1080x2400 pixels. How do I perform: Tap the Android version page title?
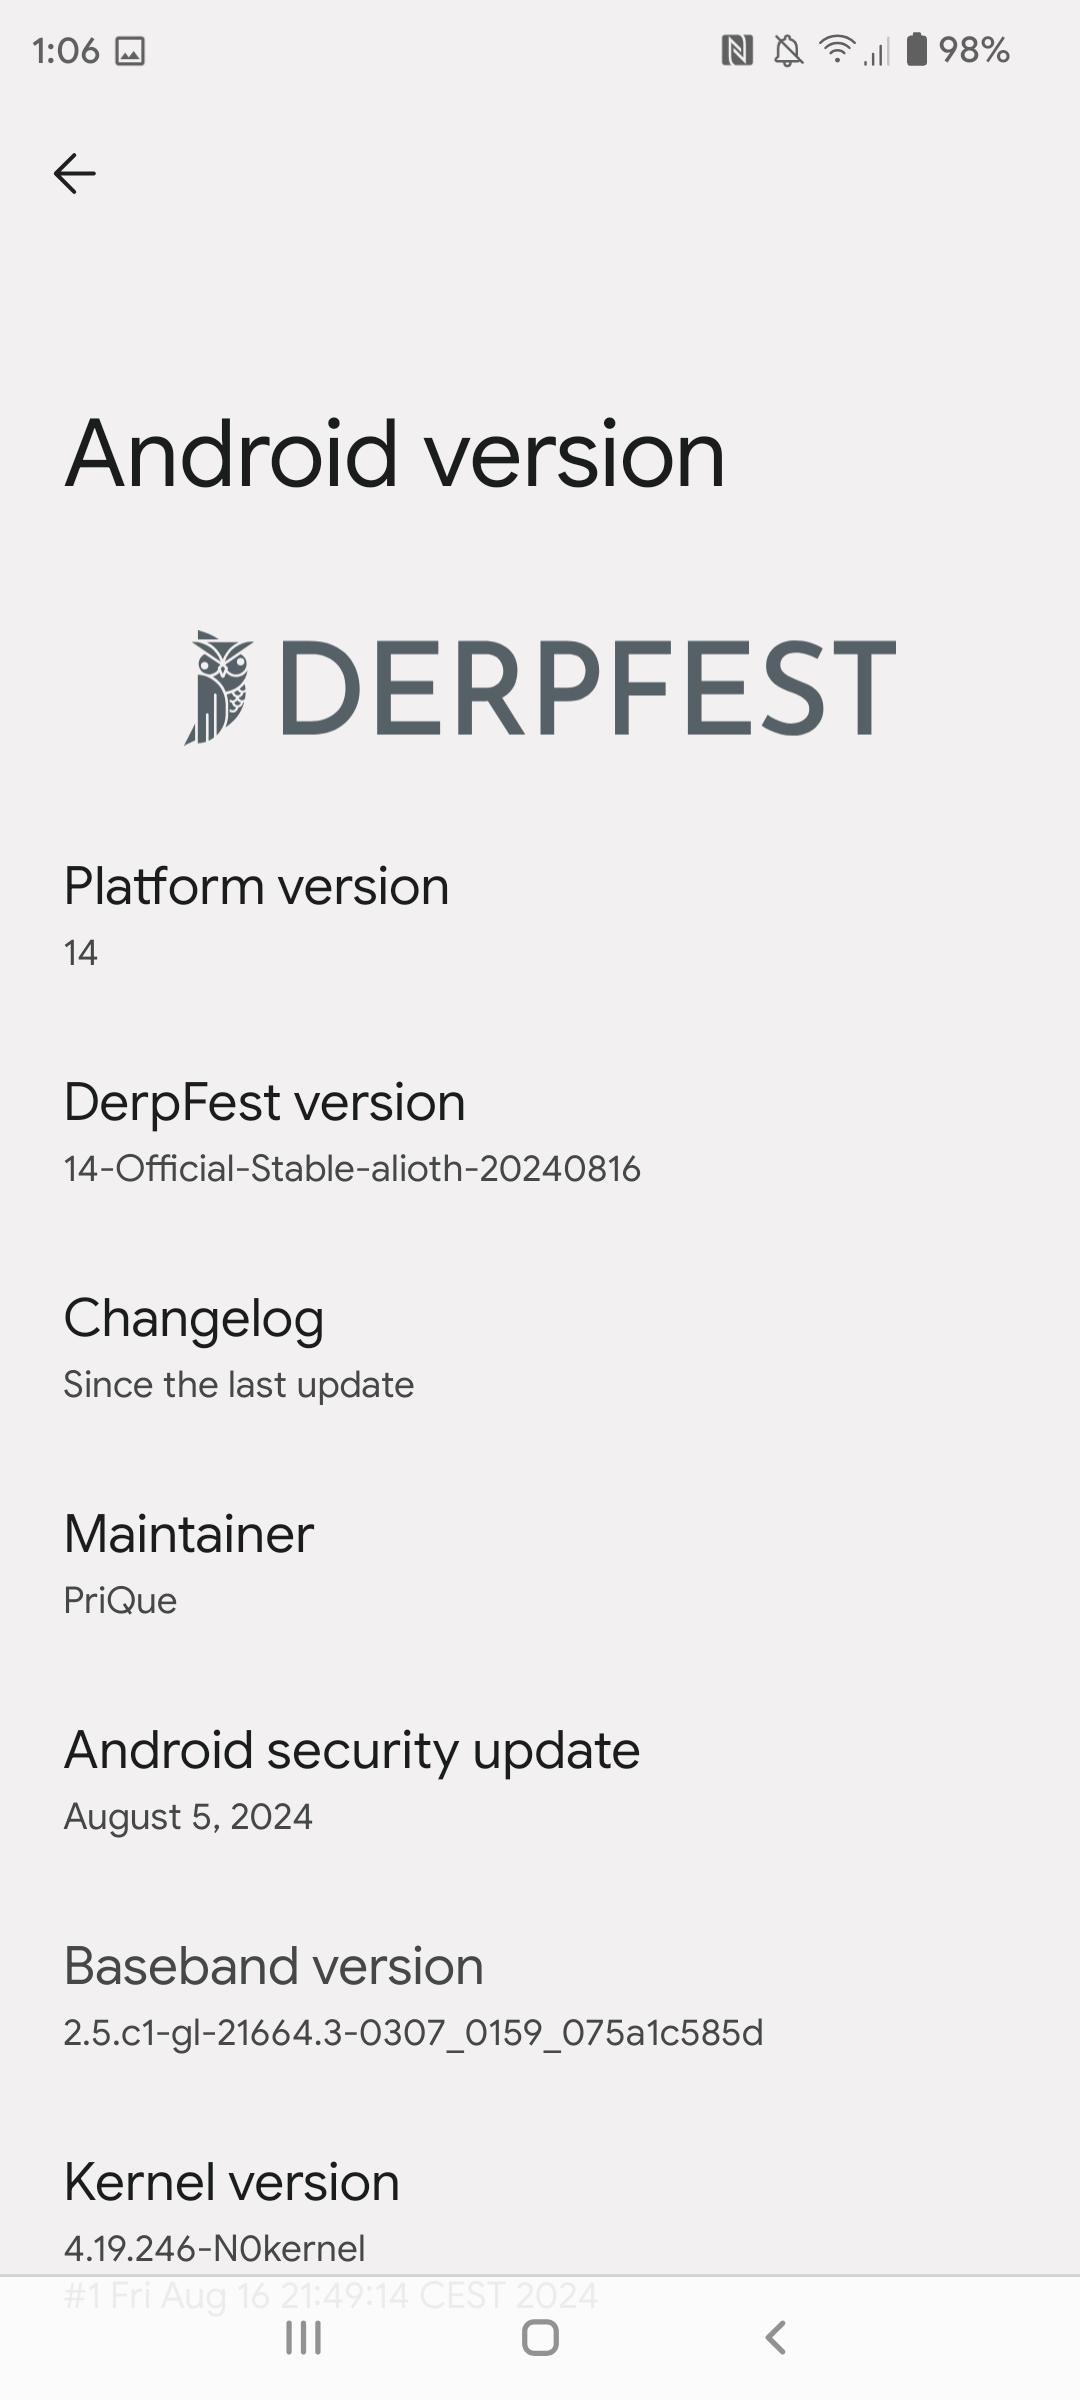(395, 454)
